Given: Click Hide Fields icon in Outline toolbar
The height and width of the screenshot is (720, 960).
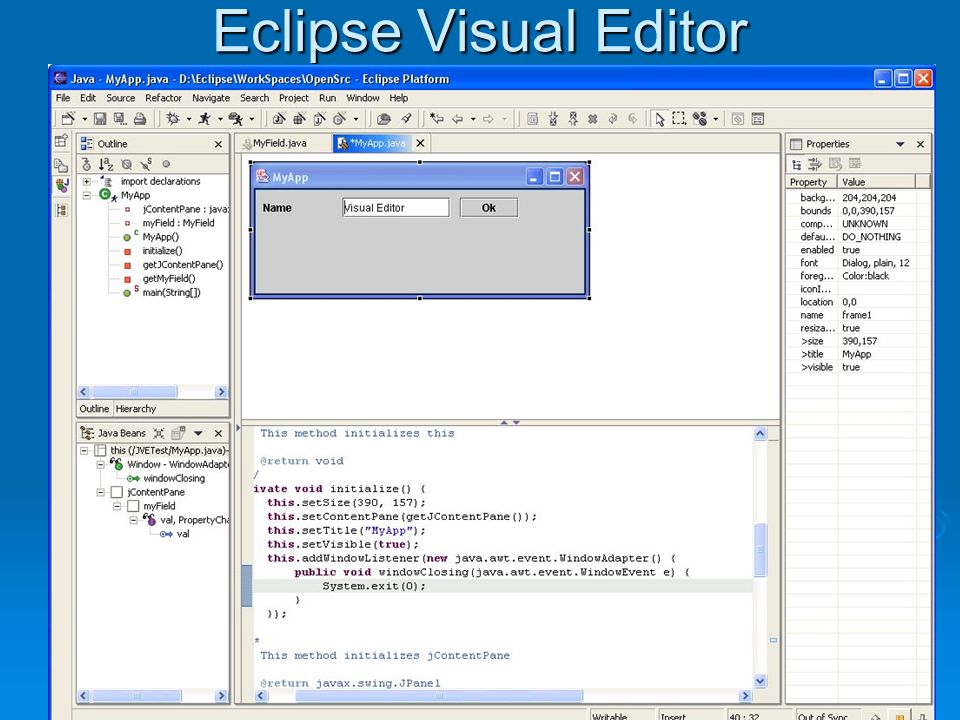Looking at the screenshot, I should pyautogui.click(x=126, y=164).
